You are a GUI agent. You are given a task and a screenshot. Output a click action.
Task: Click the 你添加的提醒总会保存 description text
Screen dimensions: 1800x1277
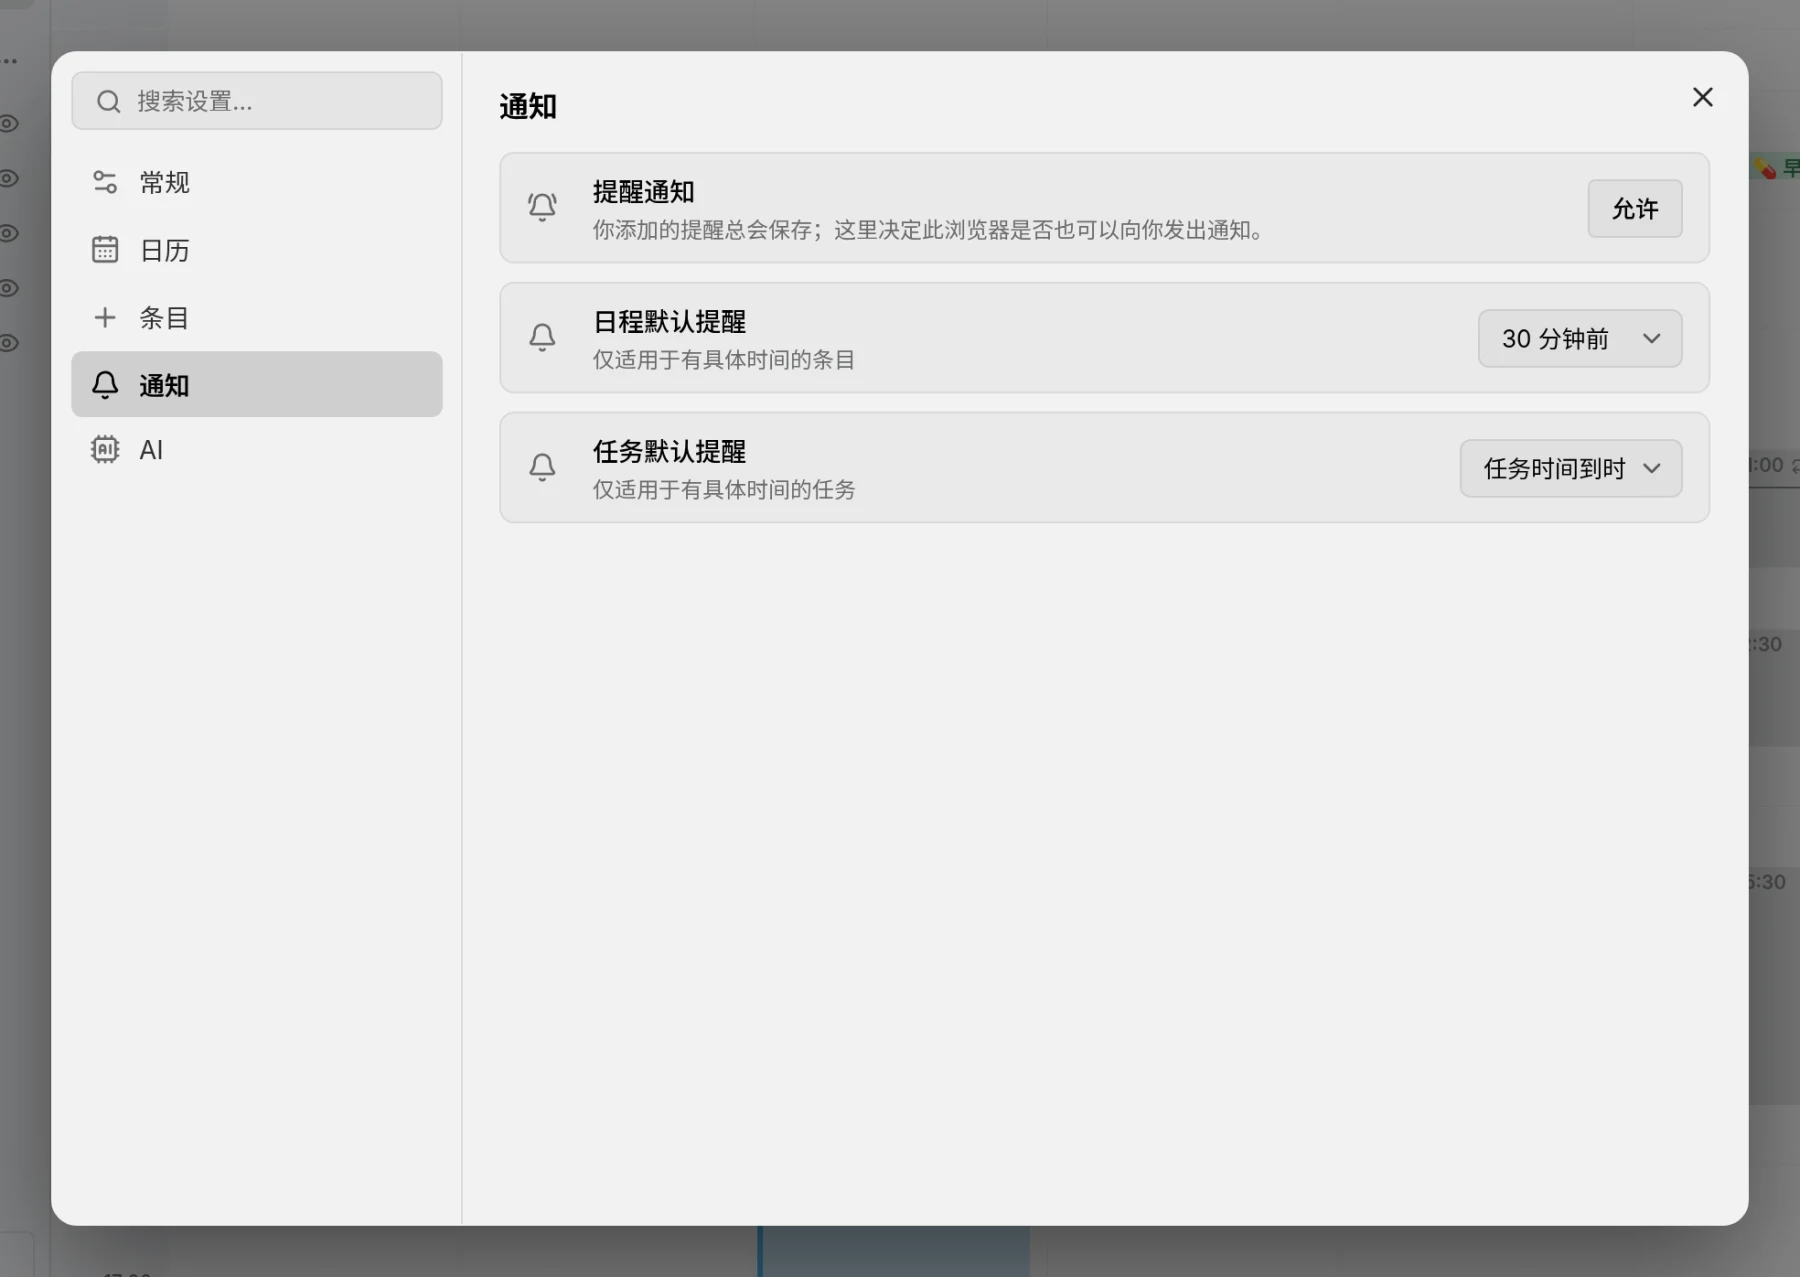click(929, 230)
